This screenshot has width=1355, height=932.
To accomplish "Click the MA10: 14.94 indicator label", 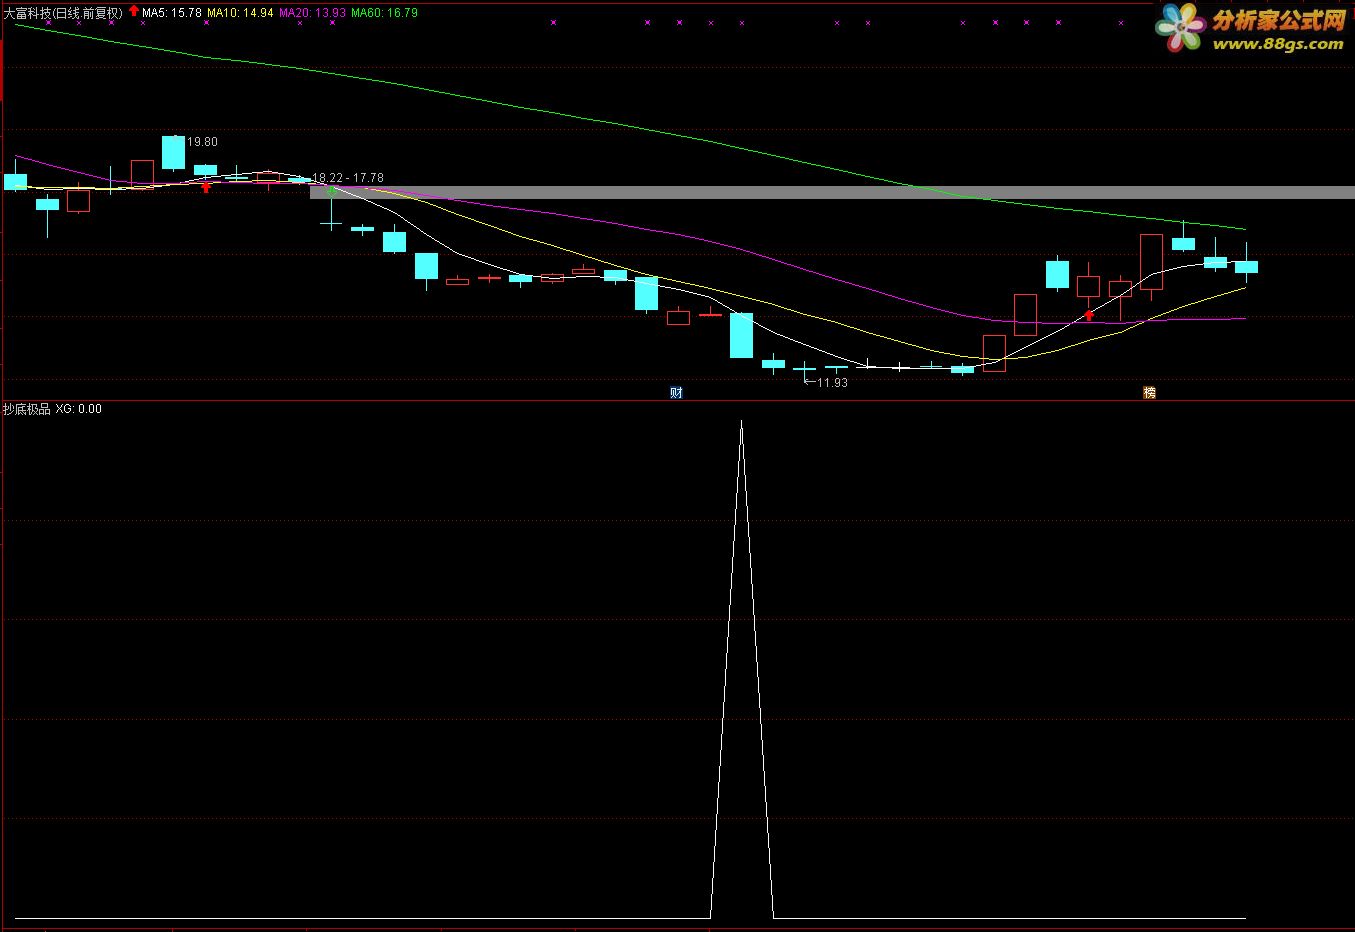I will [241, 13].
